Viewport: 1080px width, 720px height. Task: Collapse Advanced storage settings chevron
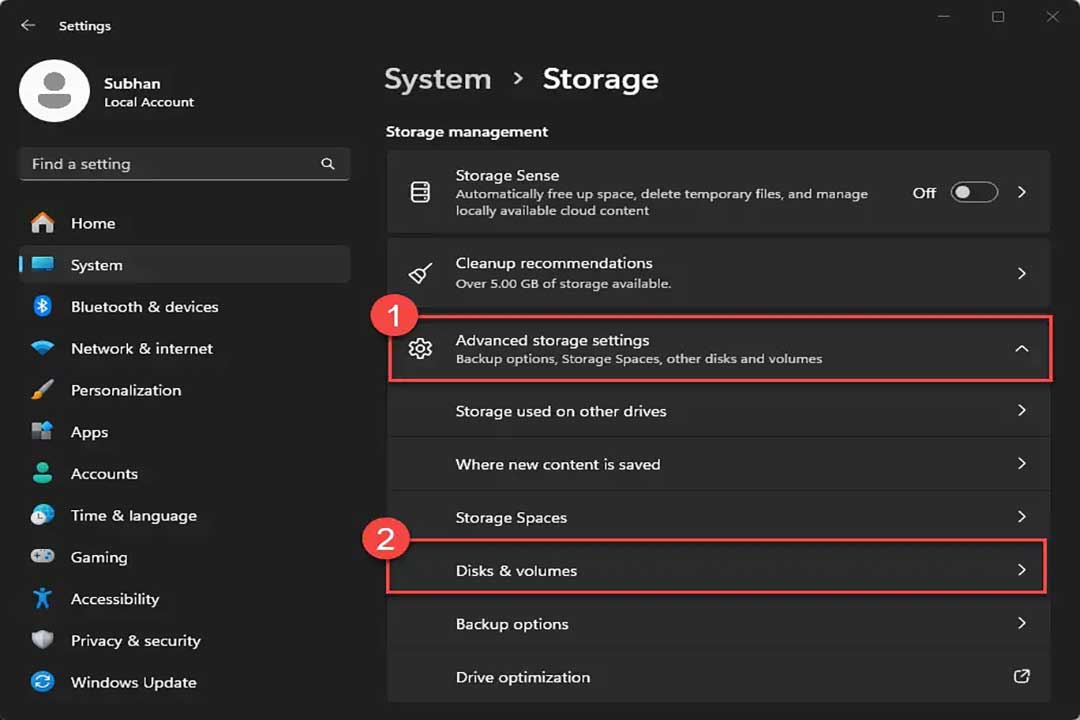coord(1022,349)
